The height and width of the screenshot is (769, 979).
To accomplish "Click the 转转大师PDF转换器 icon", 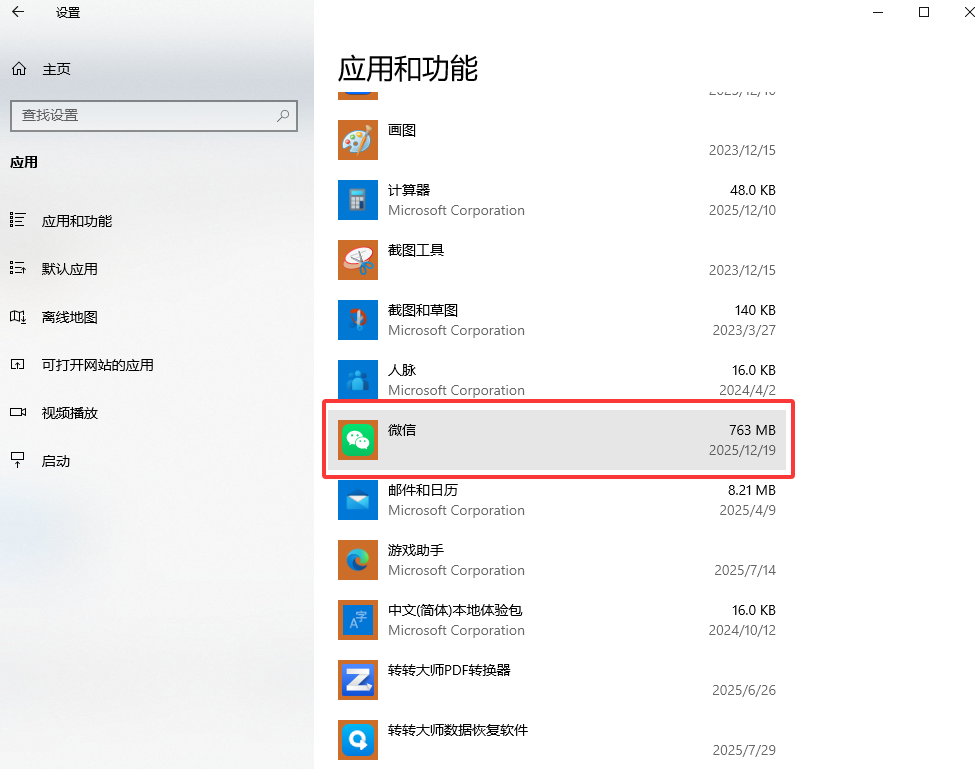I will 357,680.
